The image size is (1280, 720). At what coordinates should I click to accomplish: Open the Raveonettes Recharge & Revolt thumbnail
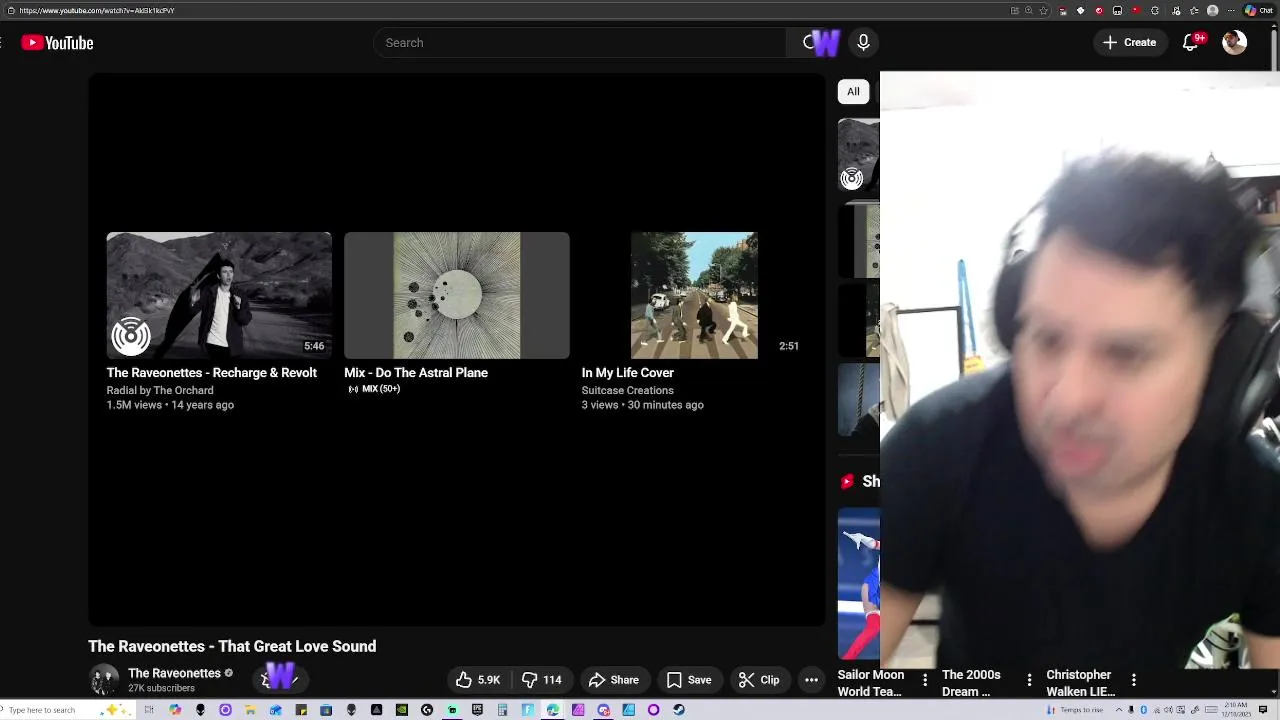(x=219, y=295)
